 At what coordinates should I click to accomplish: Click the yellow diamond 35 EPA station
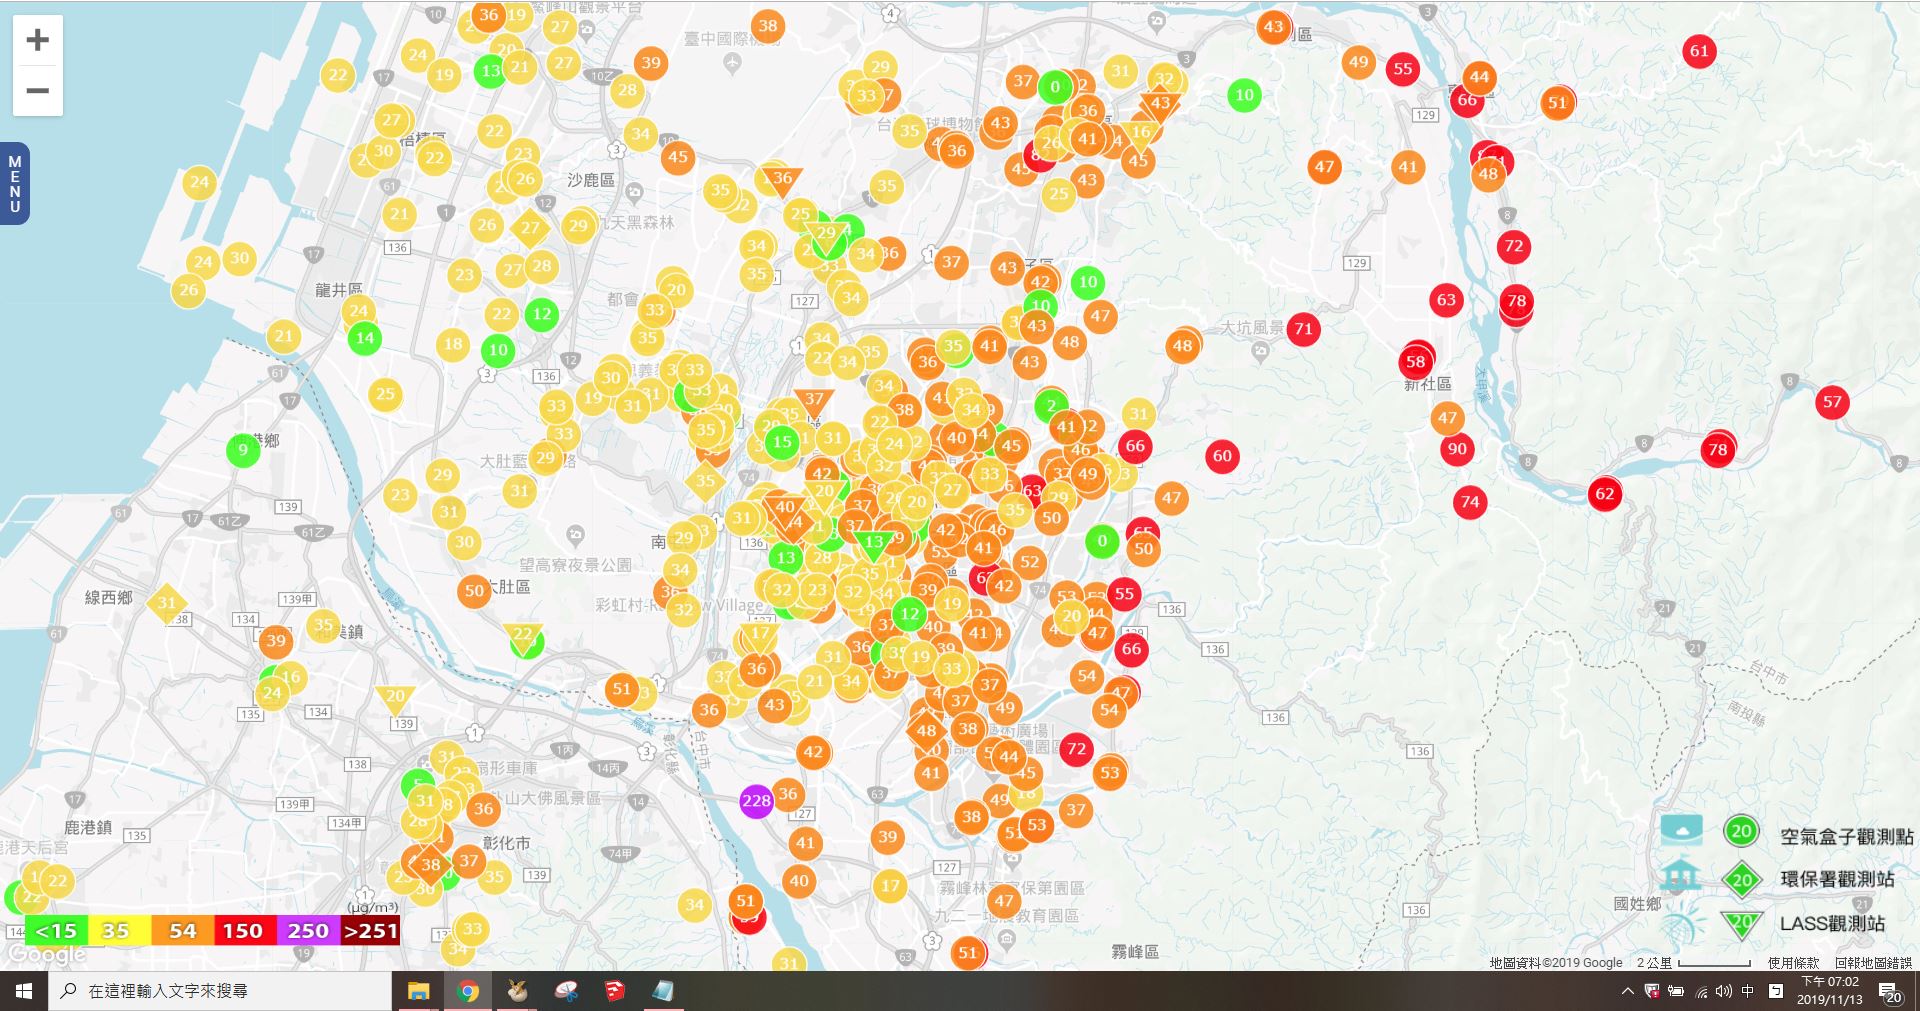click(706, 481)
